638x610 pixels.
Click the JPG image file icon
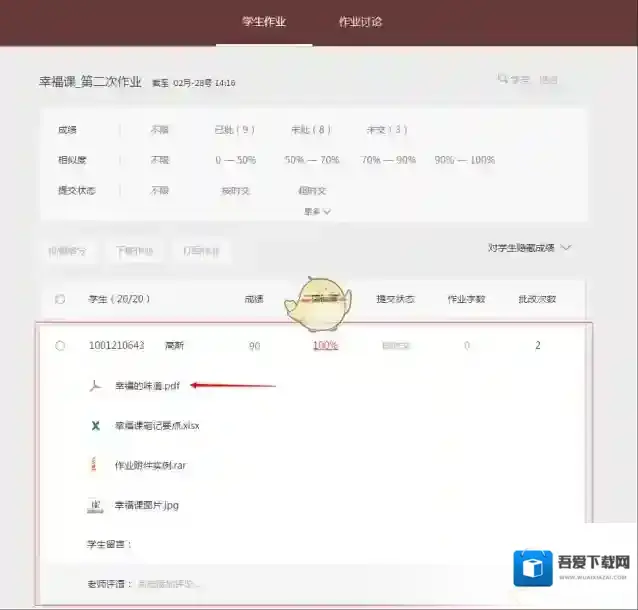point(95,506)
